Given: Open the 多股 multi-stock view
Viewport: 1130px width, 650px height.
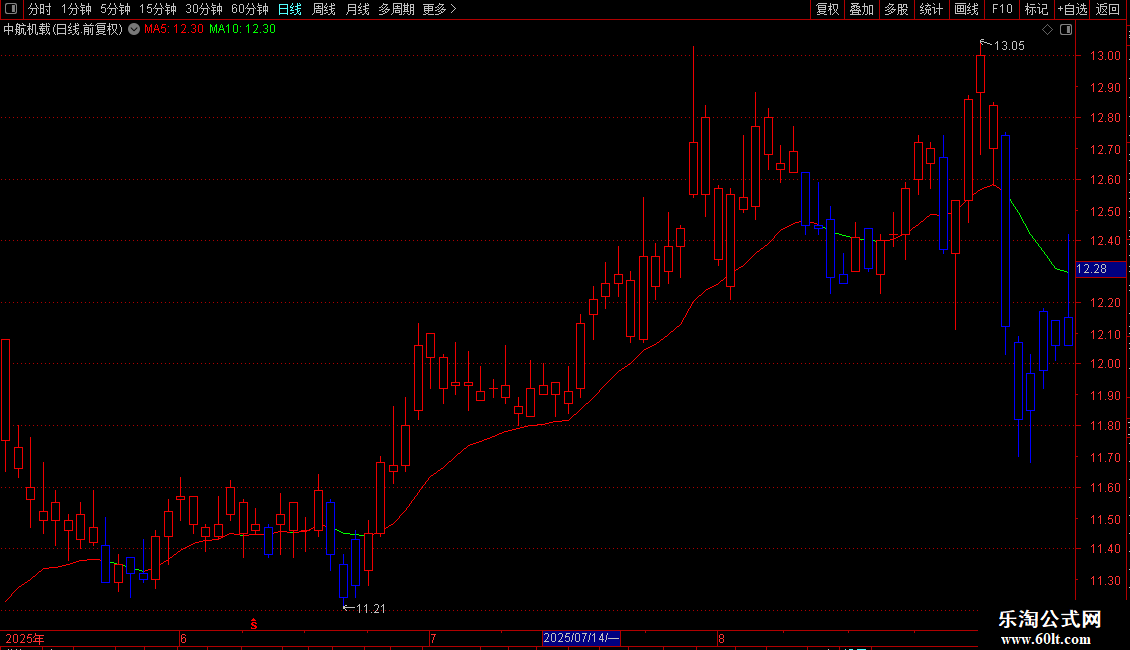Looking at the screenshot, I should click(x=897, y=9).
